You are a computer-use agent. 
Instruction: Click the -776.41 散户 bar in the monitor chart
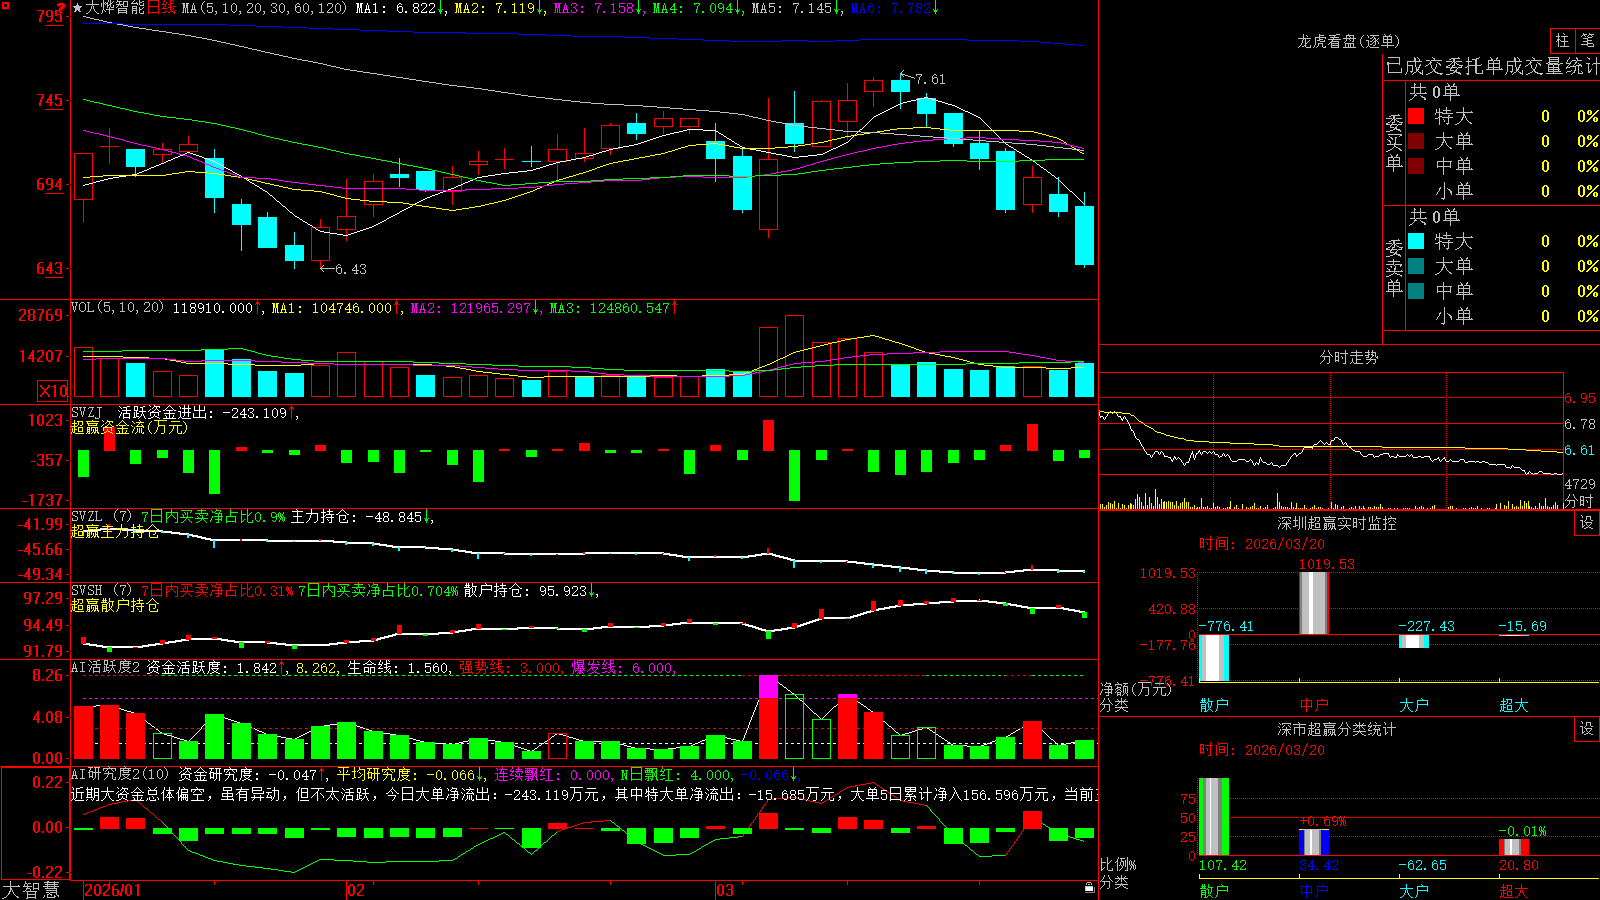1214,658
